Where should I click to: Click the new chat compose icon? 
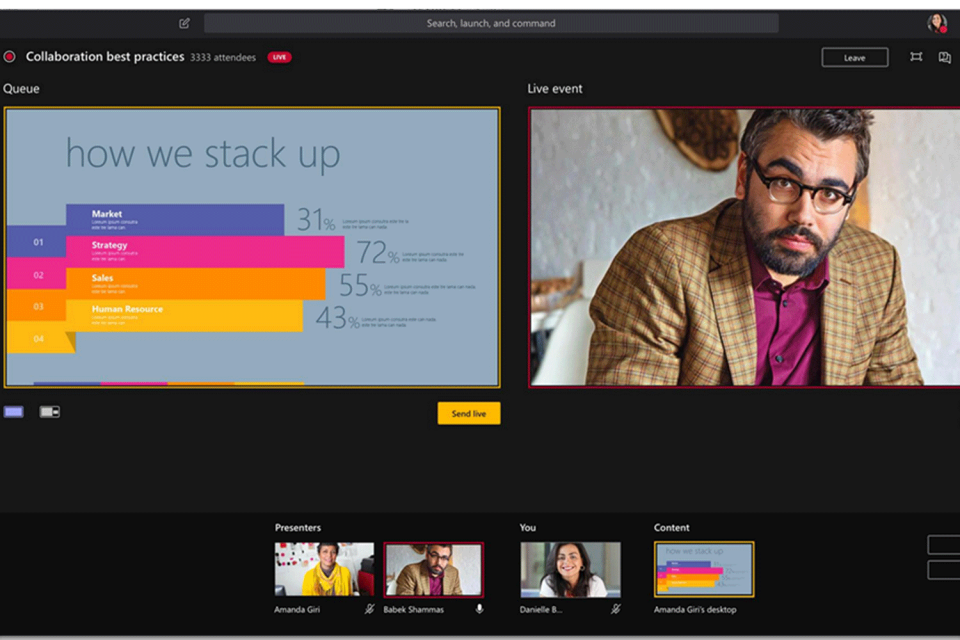click(x=184, y=23)
